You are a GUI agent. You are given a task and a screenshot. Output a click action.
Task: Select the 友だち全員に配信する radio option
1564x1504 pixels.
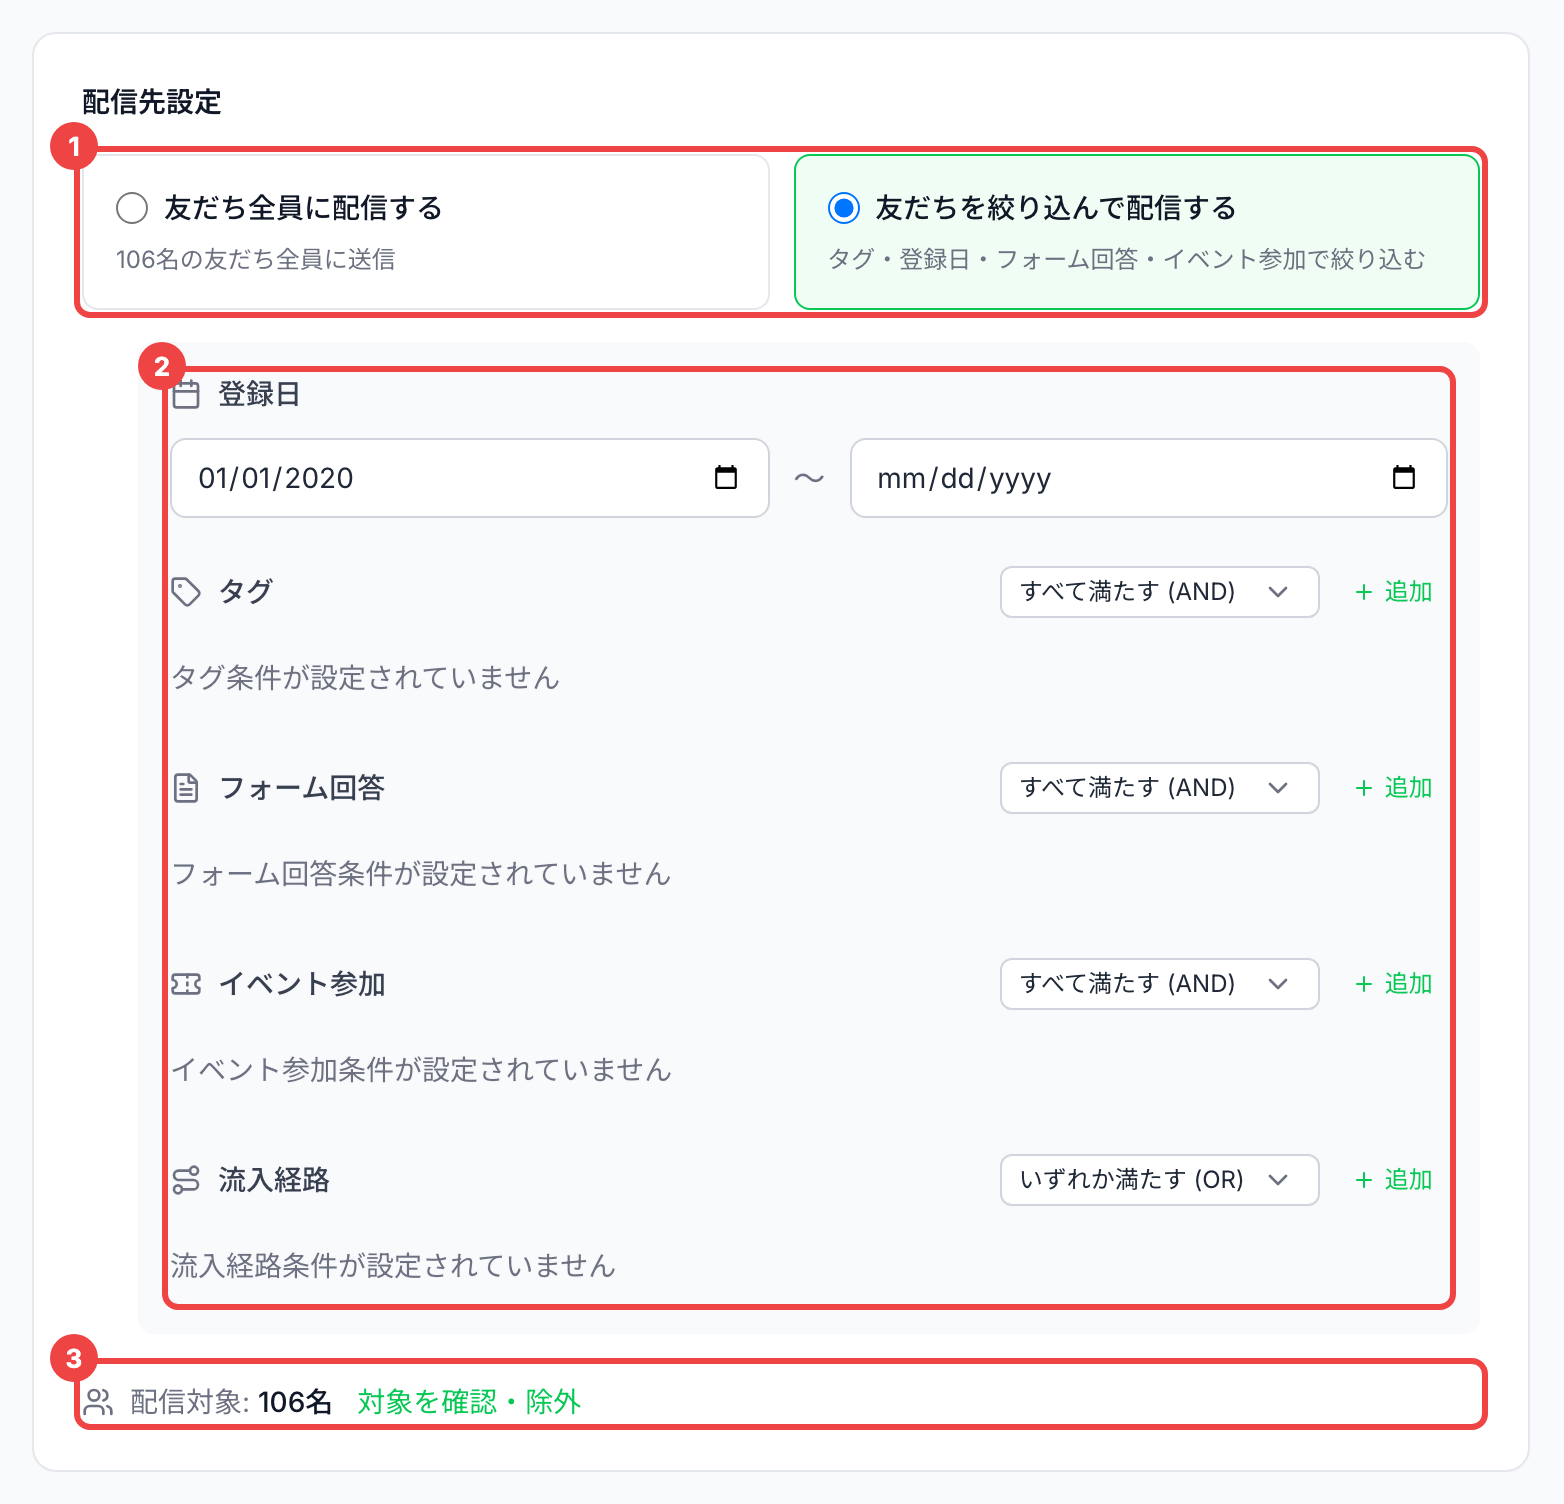[x=132, y=208]
